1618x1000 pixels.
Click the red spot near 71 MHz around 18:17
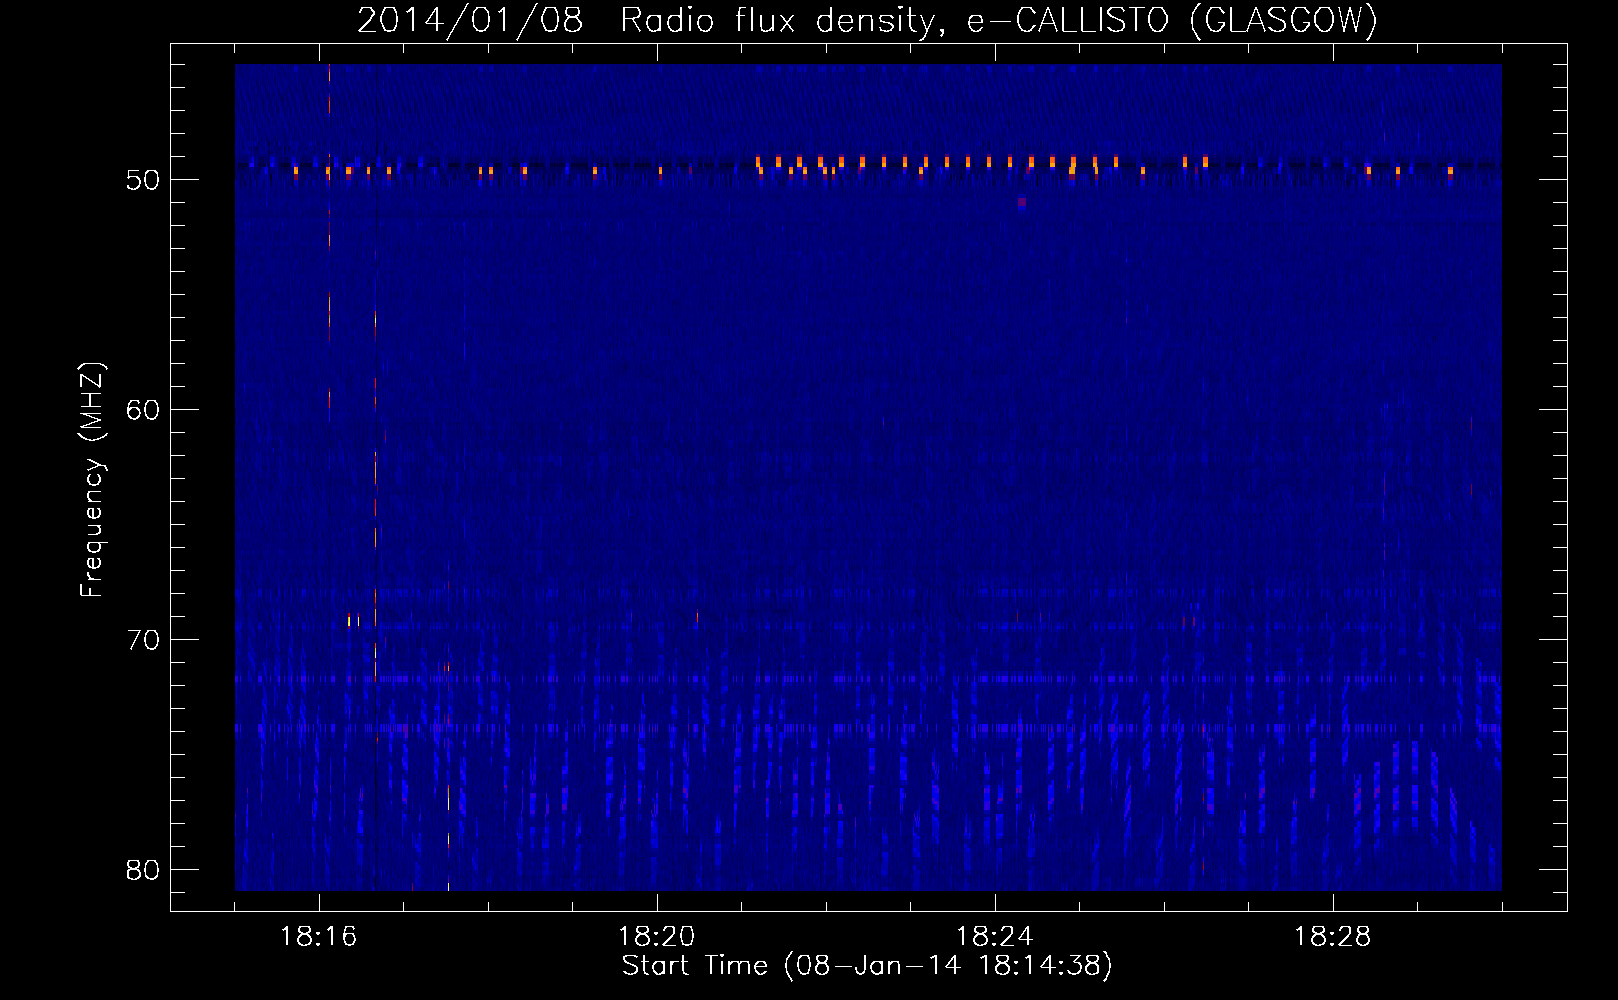[x=445, y=666]
